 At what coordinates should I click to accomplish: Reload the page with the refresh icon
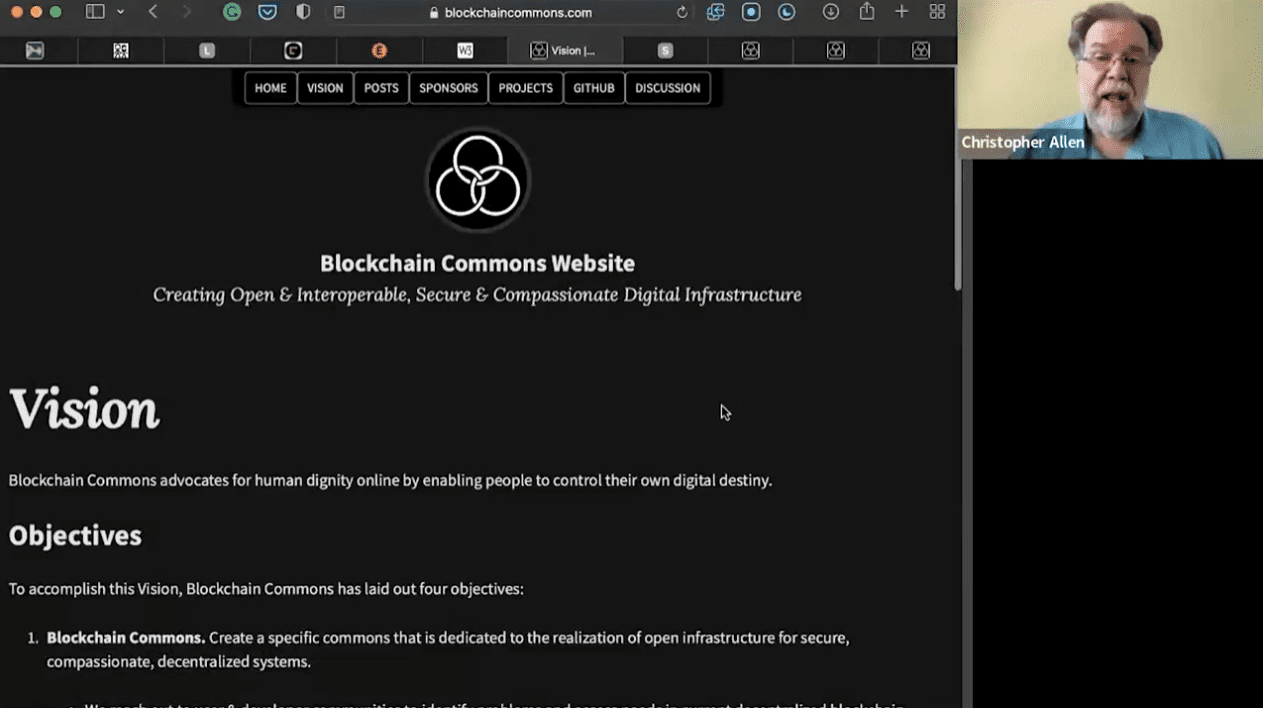click(682, 13)
